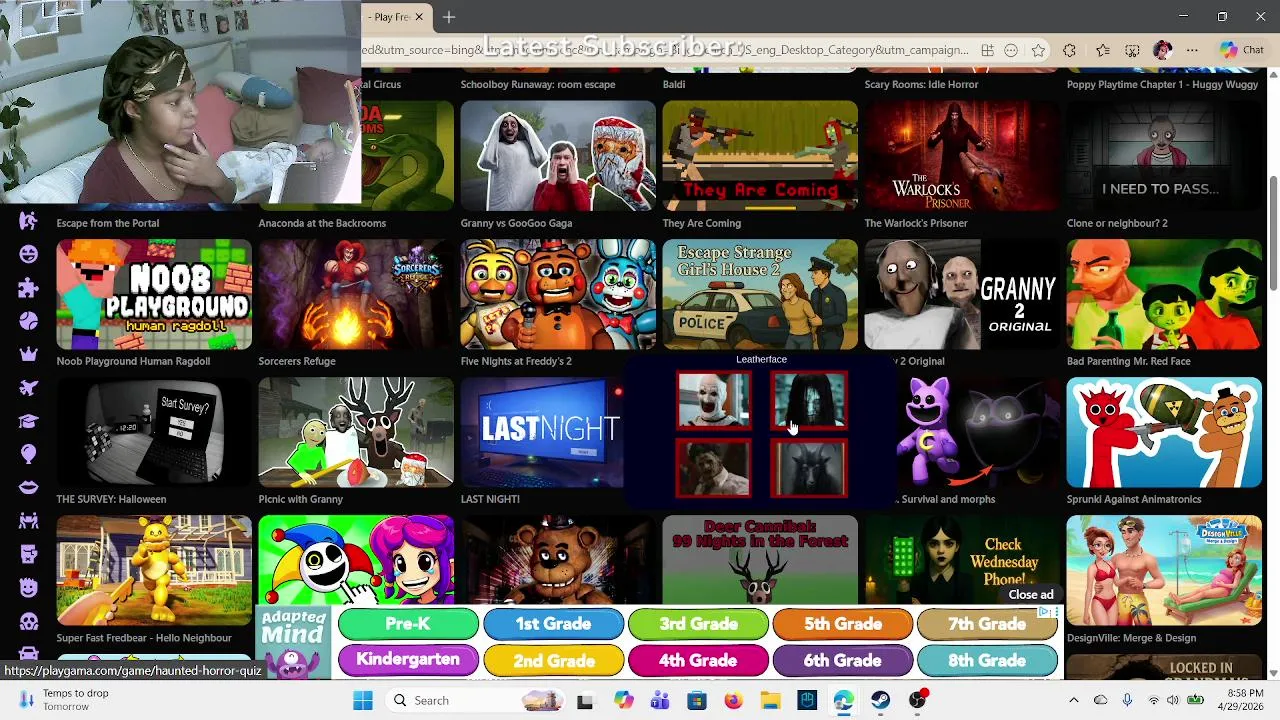
Task: Open the sports ball category in sidebar
Action: pos(28,321)
